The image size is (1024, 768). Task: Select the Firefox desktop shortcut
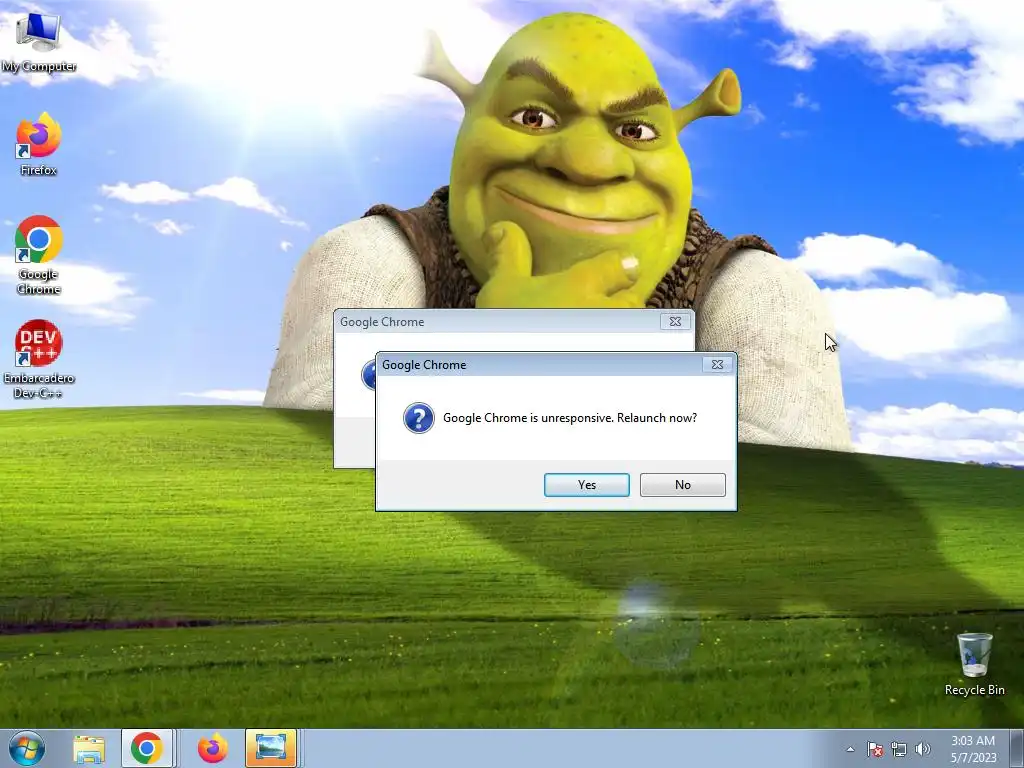[x=39, y=144]
